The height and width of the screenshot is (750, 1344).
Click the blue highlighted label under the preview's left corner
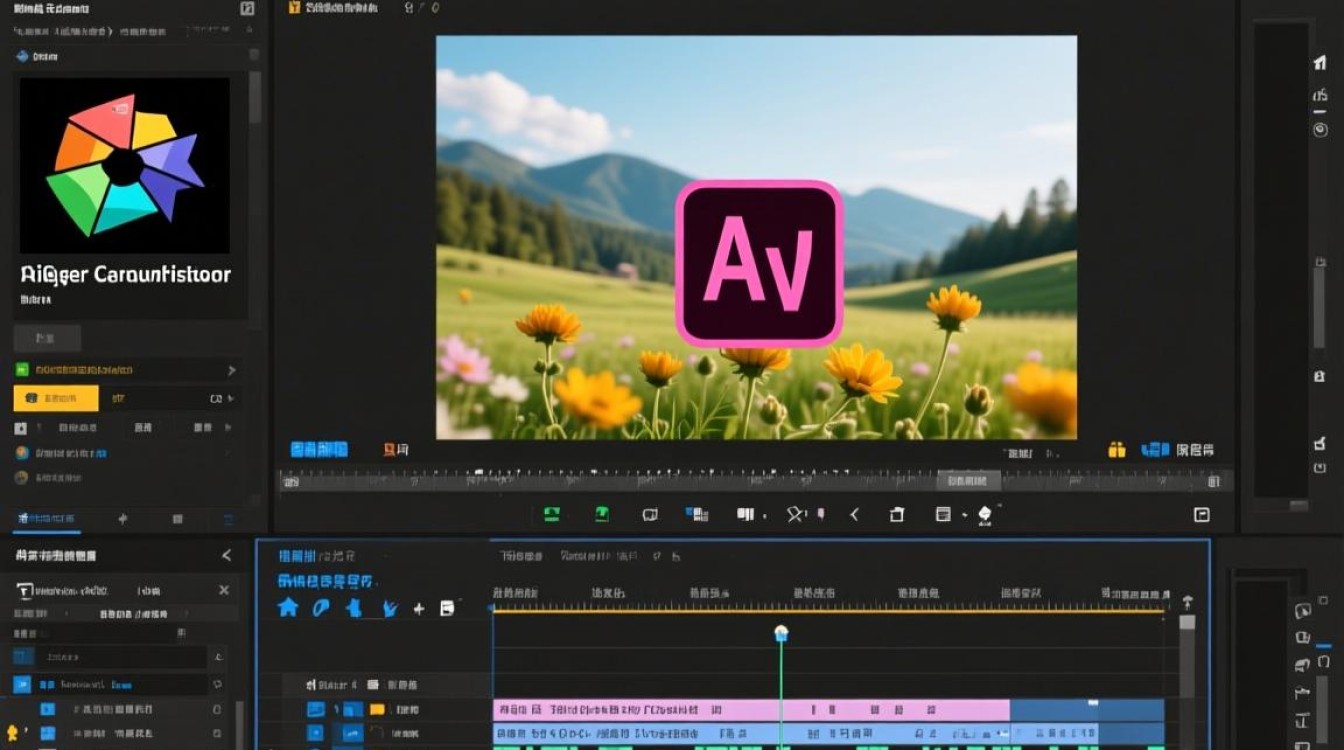(x=319, y=450)
